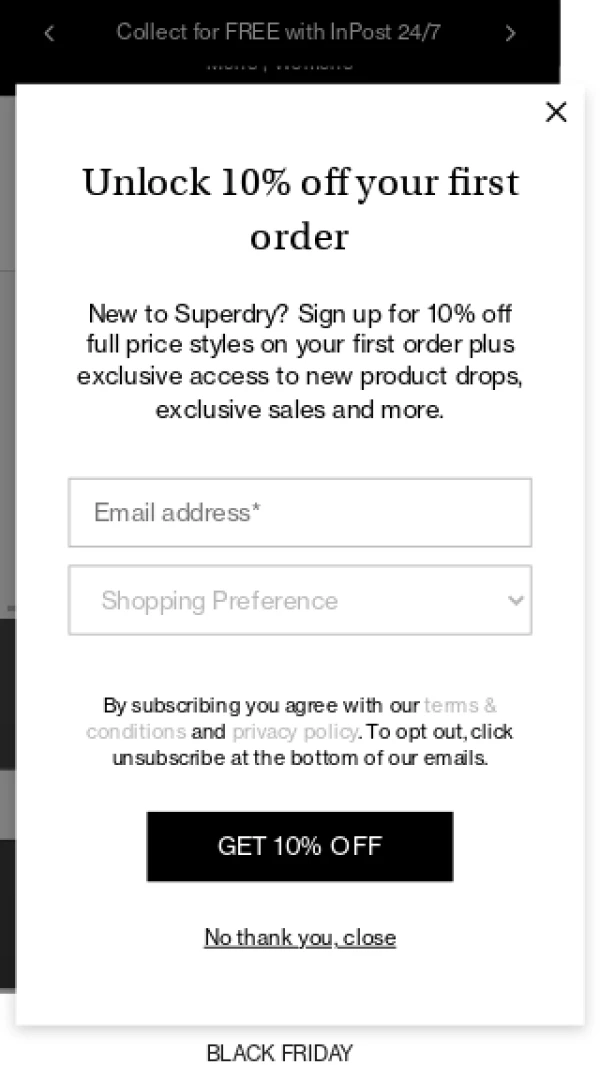
Task: Click the dimmed page area left of popup
Action: click(7, 400)
